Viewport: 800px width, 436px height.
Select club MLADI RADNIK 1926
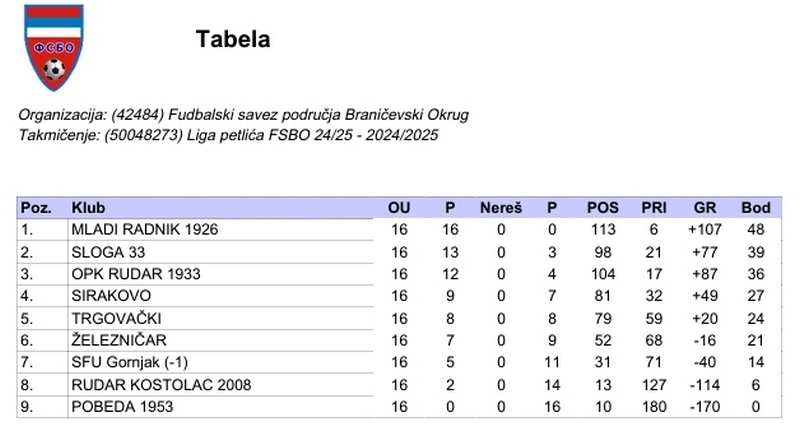(144, 229)
